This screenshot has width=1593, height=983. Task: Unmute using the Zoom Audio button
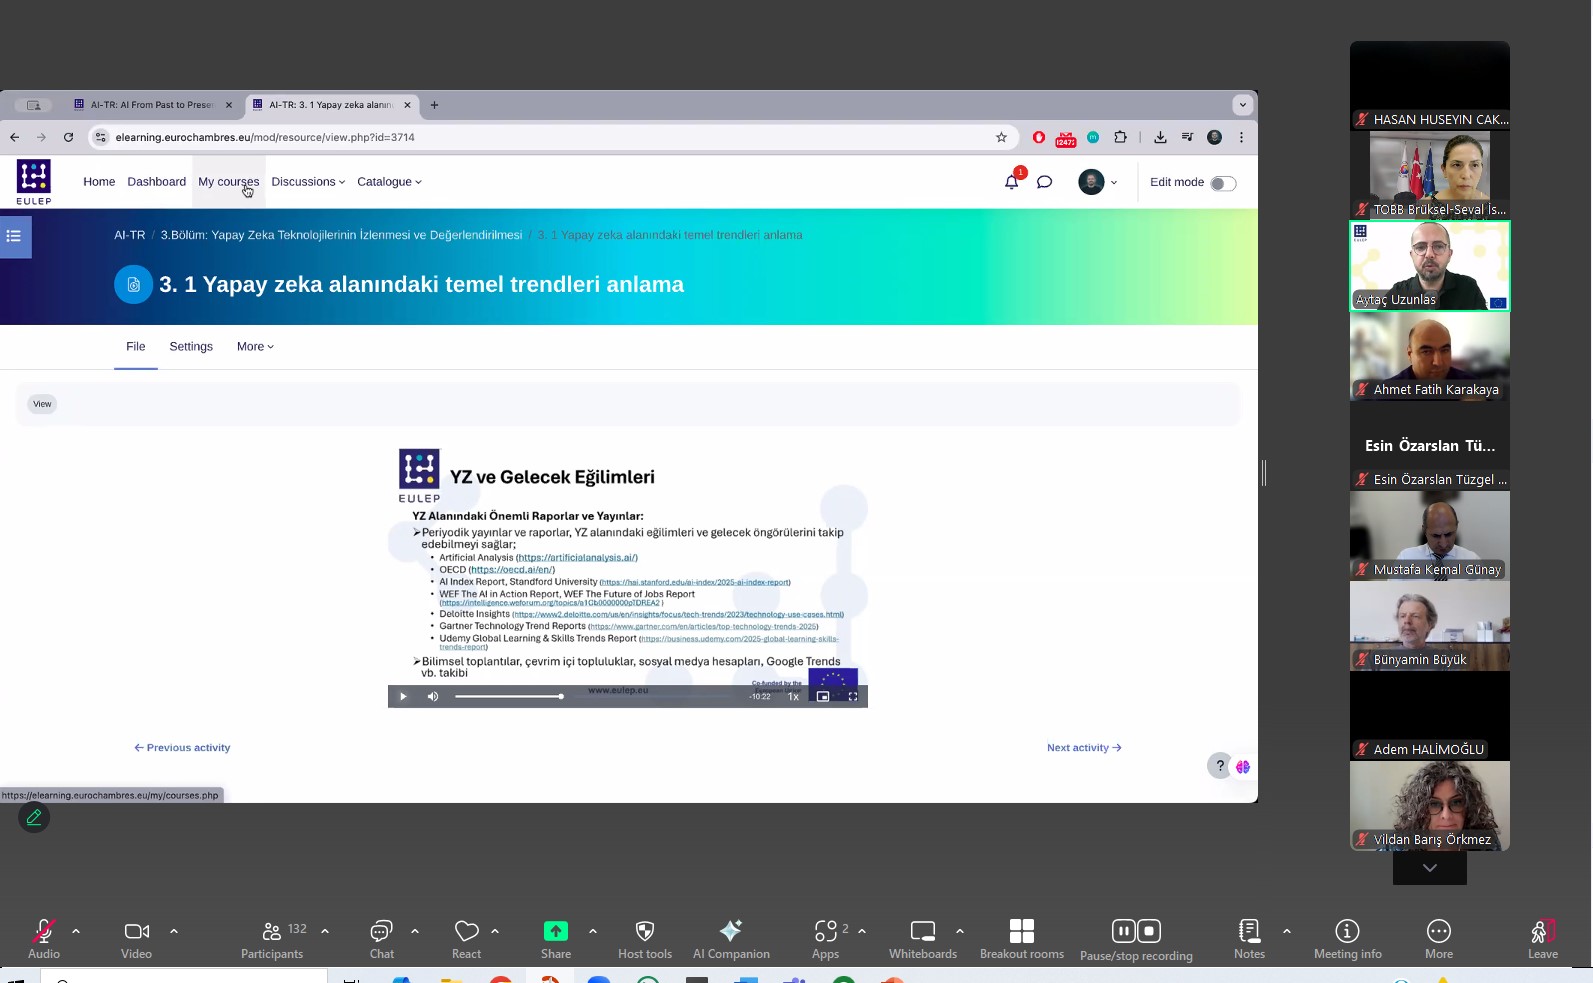[43, 938]
